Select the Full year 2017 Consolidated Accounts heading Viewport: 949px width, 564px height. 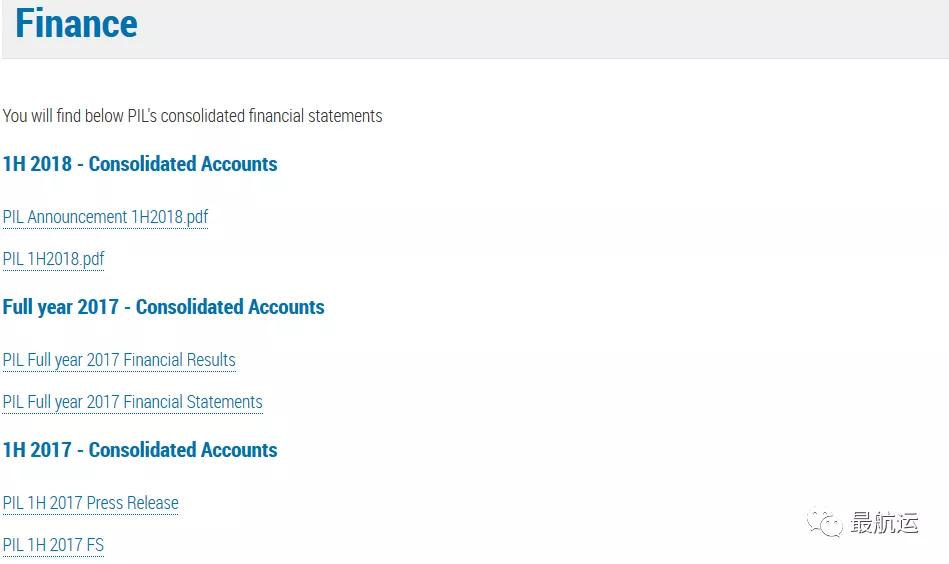point(163,307)
